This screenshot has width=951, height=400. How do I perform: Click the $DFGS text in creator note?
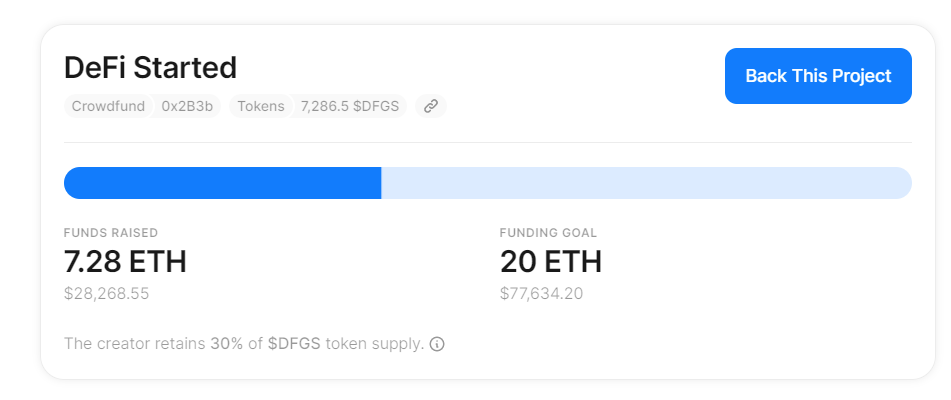pyautogui.click(x=294, y=344)
